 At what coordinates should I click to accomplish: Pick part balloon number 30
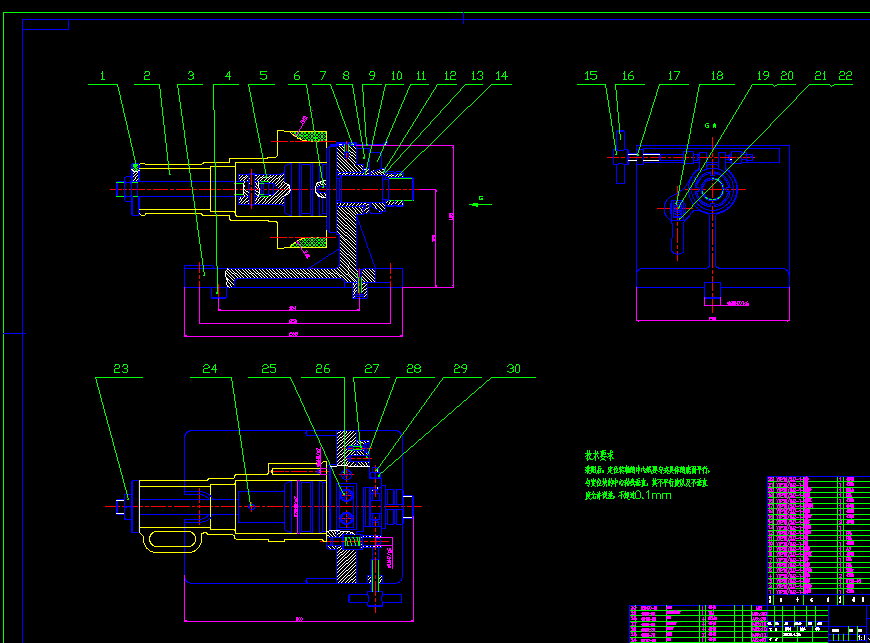(514, 369)
